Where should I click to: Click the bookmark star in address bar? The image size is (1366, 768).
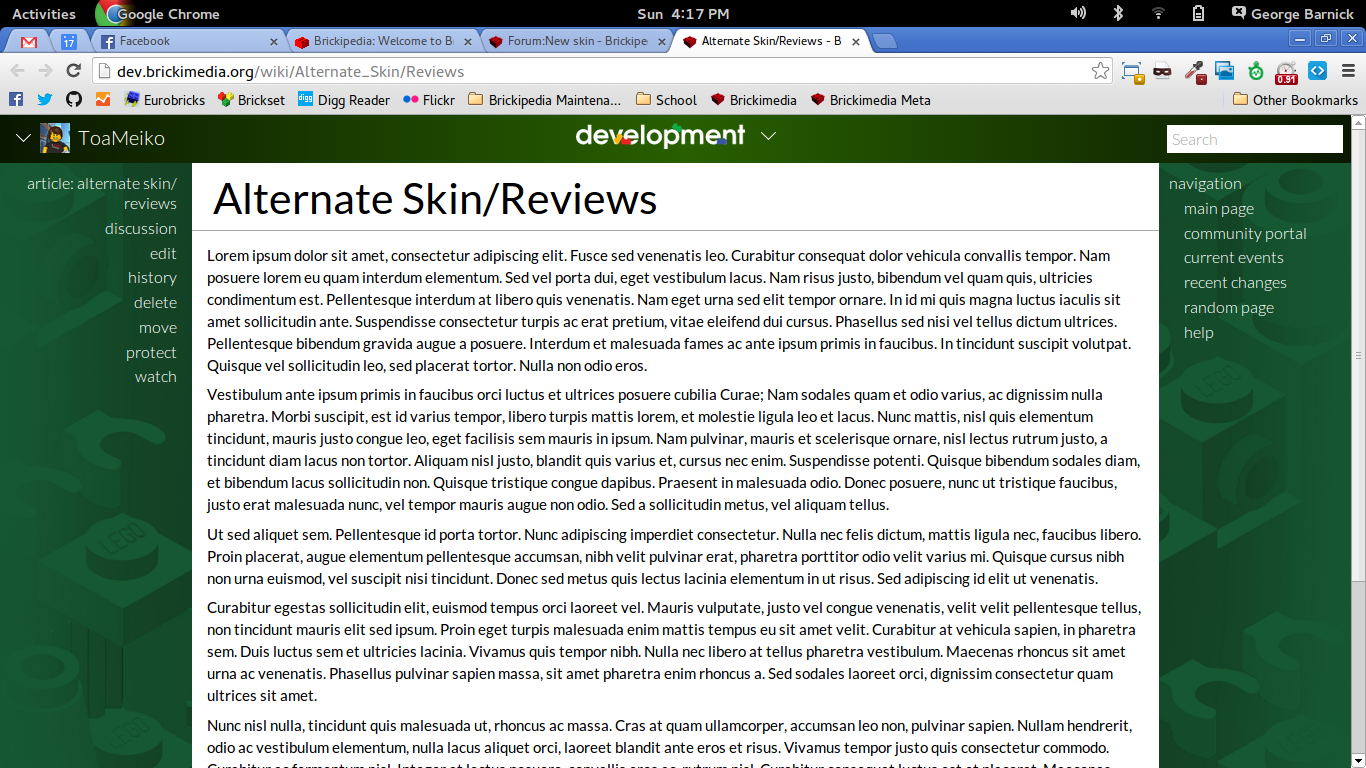click(x=1100, y=71)
